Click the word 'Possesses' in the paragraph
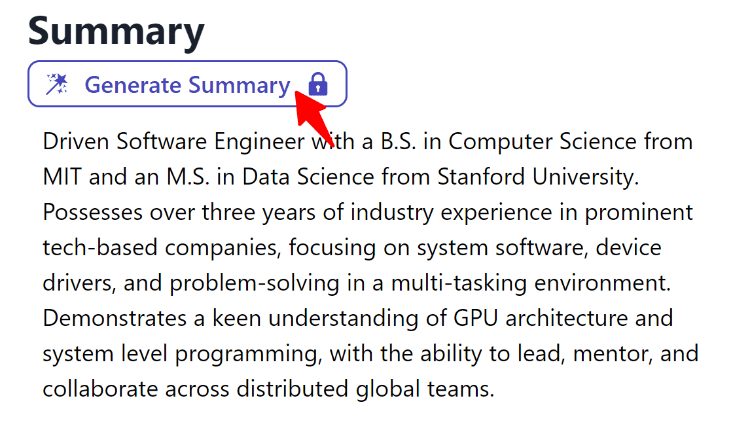The width and height of the screenshot is (750, 424). coord(93,212)
